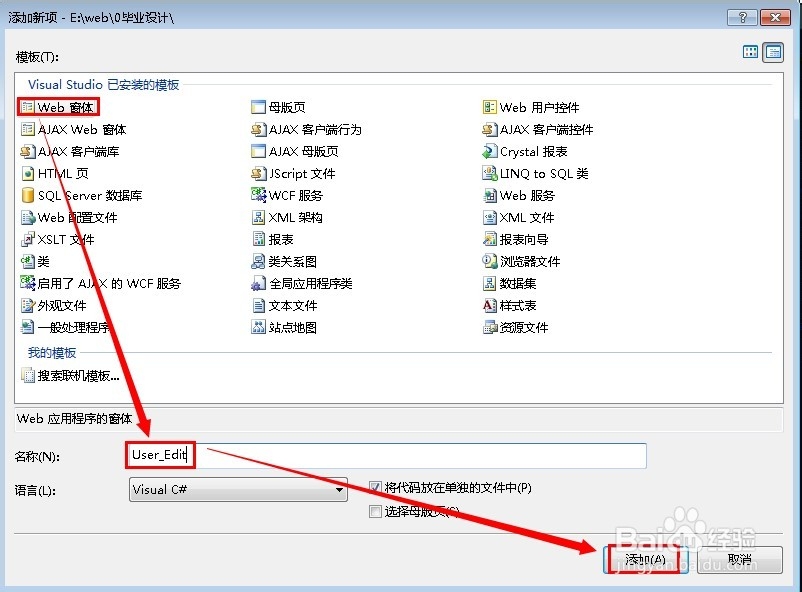Open 搜索联机模板 online template search
This screenshot has width=802, height=592.
(x=70, y=376)
